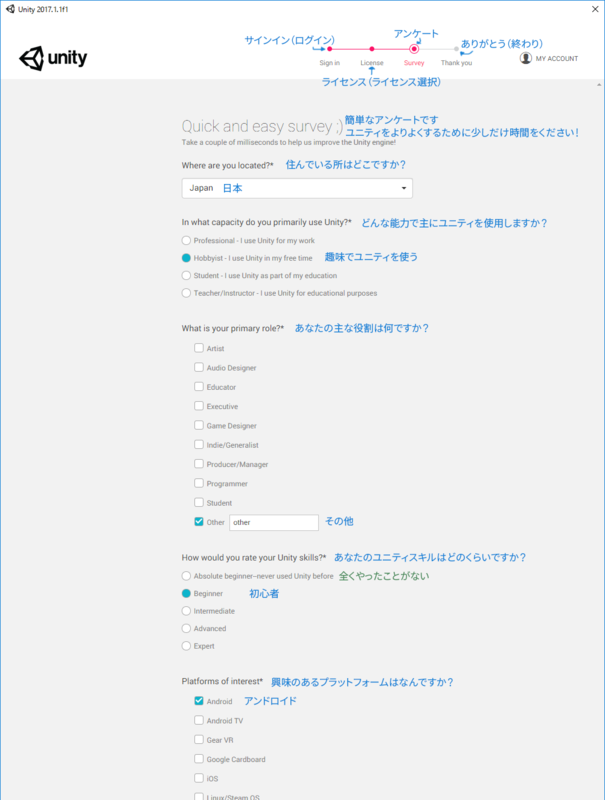
Task: Choose the Teacher/Instructor option
Action: (186, 293)
